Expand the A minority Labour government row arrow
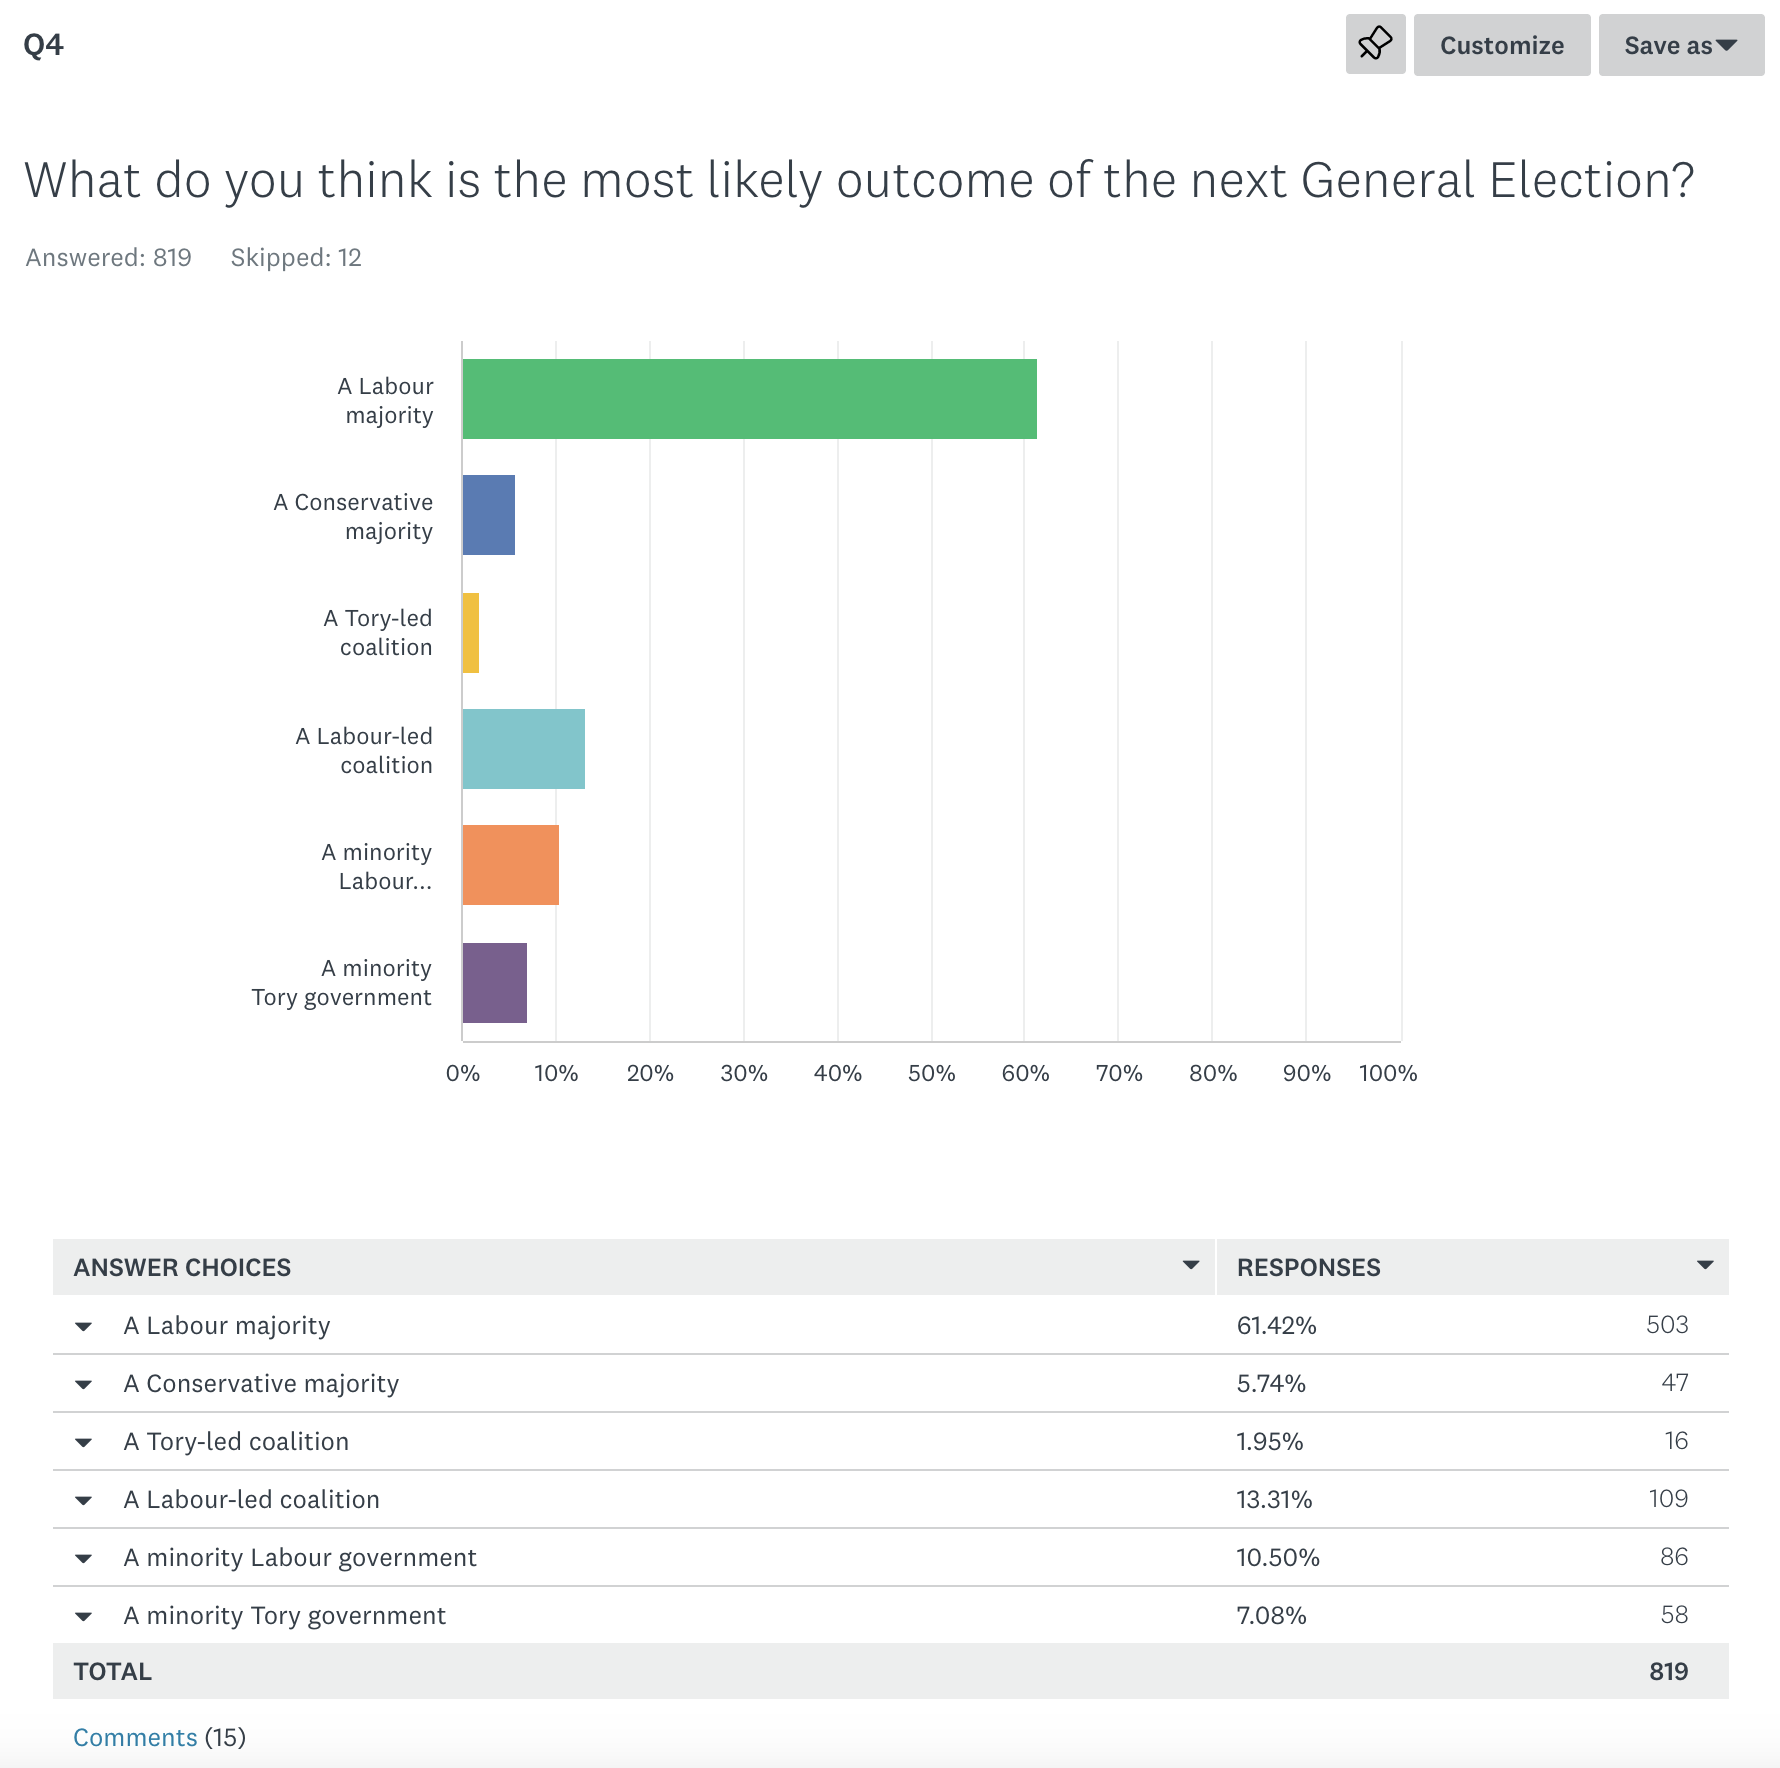 84,1559
